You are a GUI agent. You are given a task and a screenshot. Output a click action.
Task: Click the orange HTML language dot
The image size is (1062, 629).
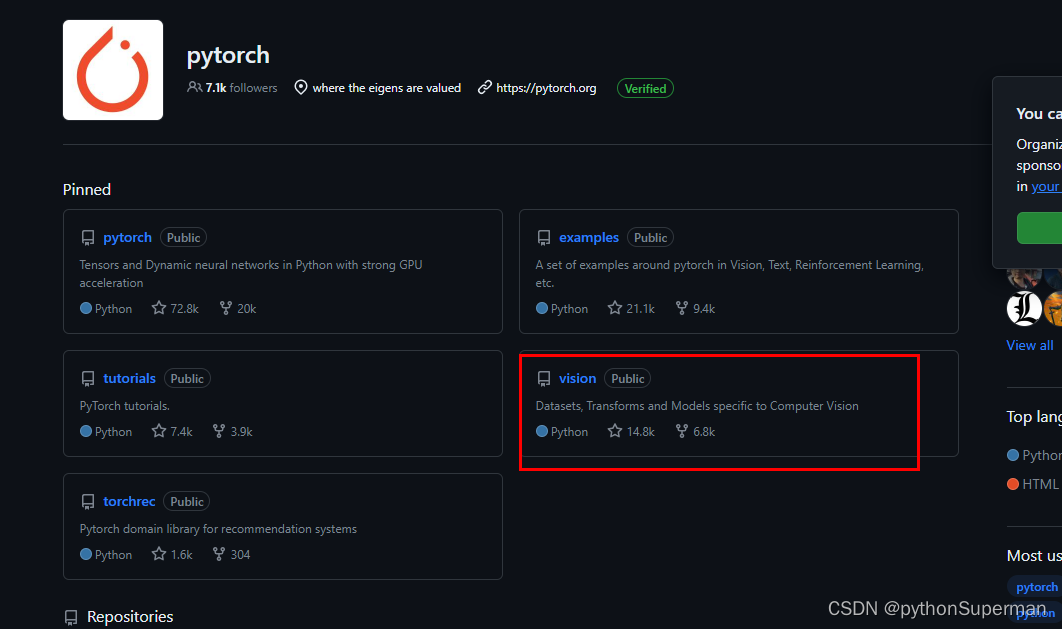tap(1013, 484)
